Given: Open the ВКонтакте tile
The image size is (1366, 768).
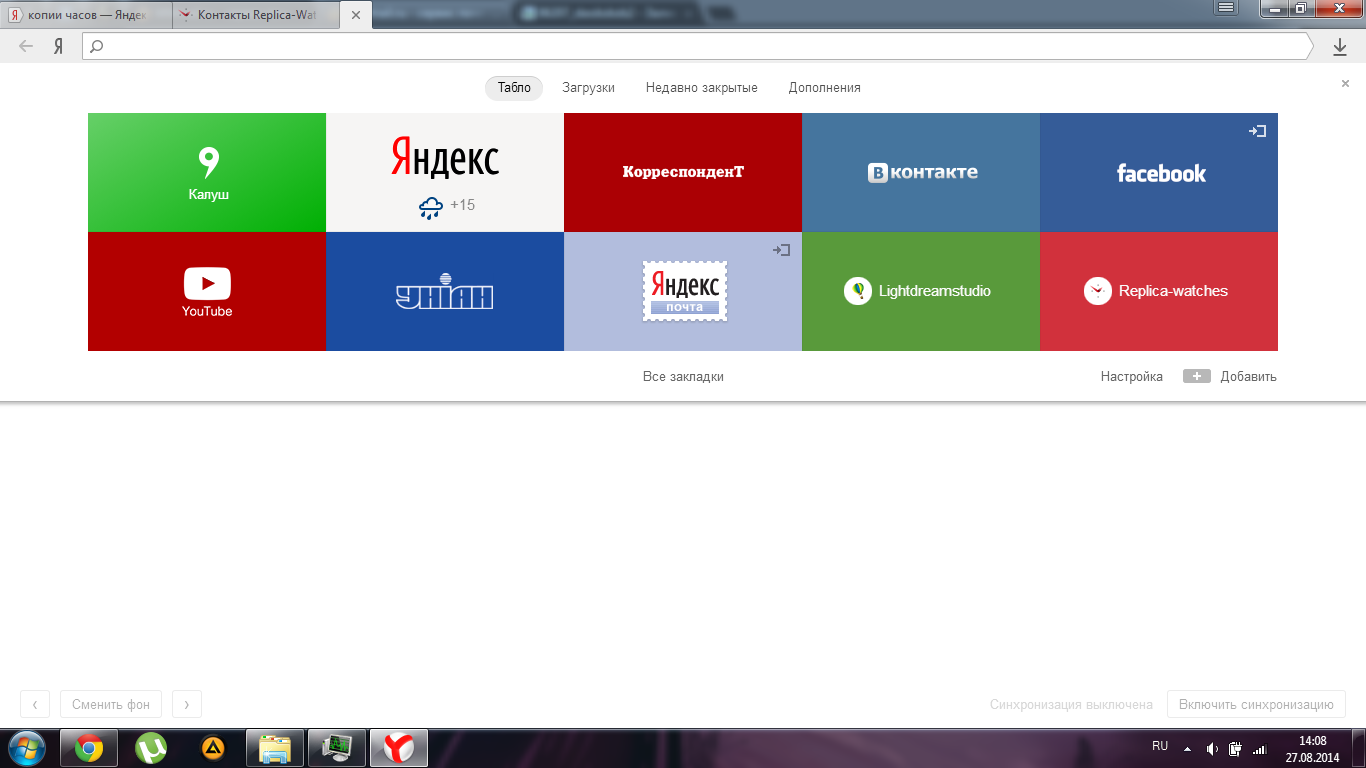Looking at the screenshot, I should 921,172.
